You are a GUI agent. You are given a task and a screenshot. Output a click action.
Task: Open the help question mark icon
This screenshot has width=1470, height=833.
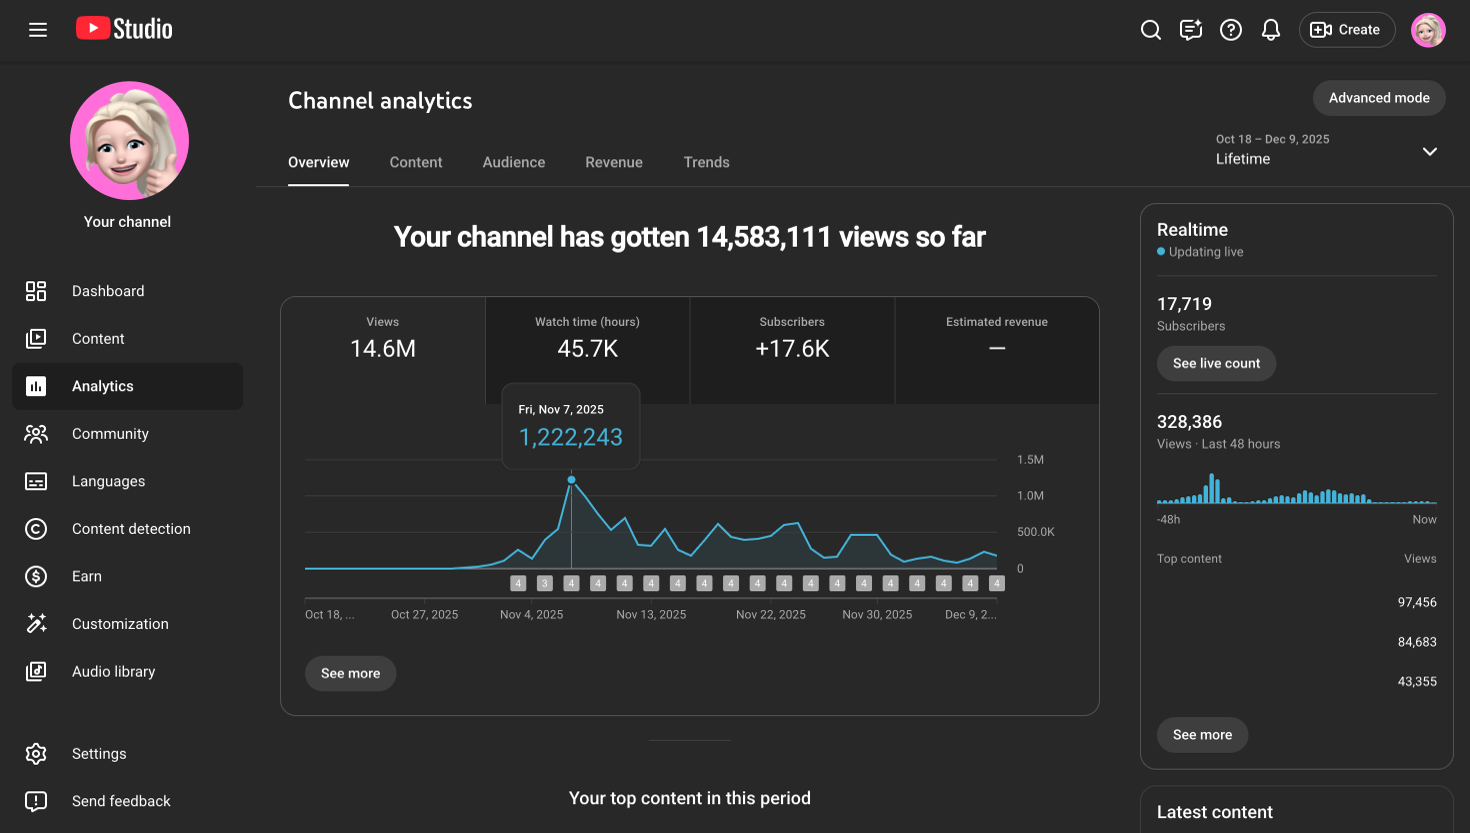[x=1231, y=30]
